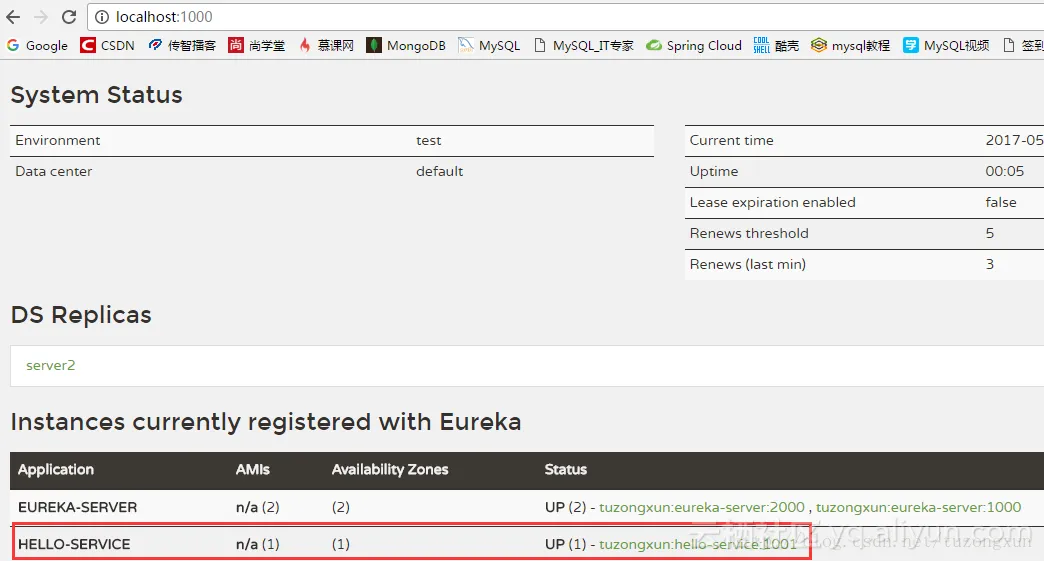Open the MySQL_IT专家 bookmark
This screenshot has width=1044, height=561.
click(584, 45)
